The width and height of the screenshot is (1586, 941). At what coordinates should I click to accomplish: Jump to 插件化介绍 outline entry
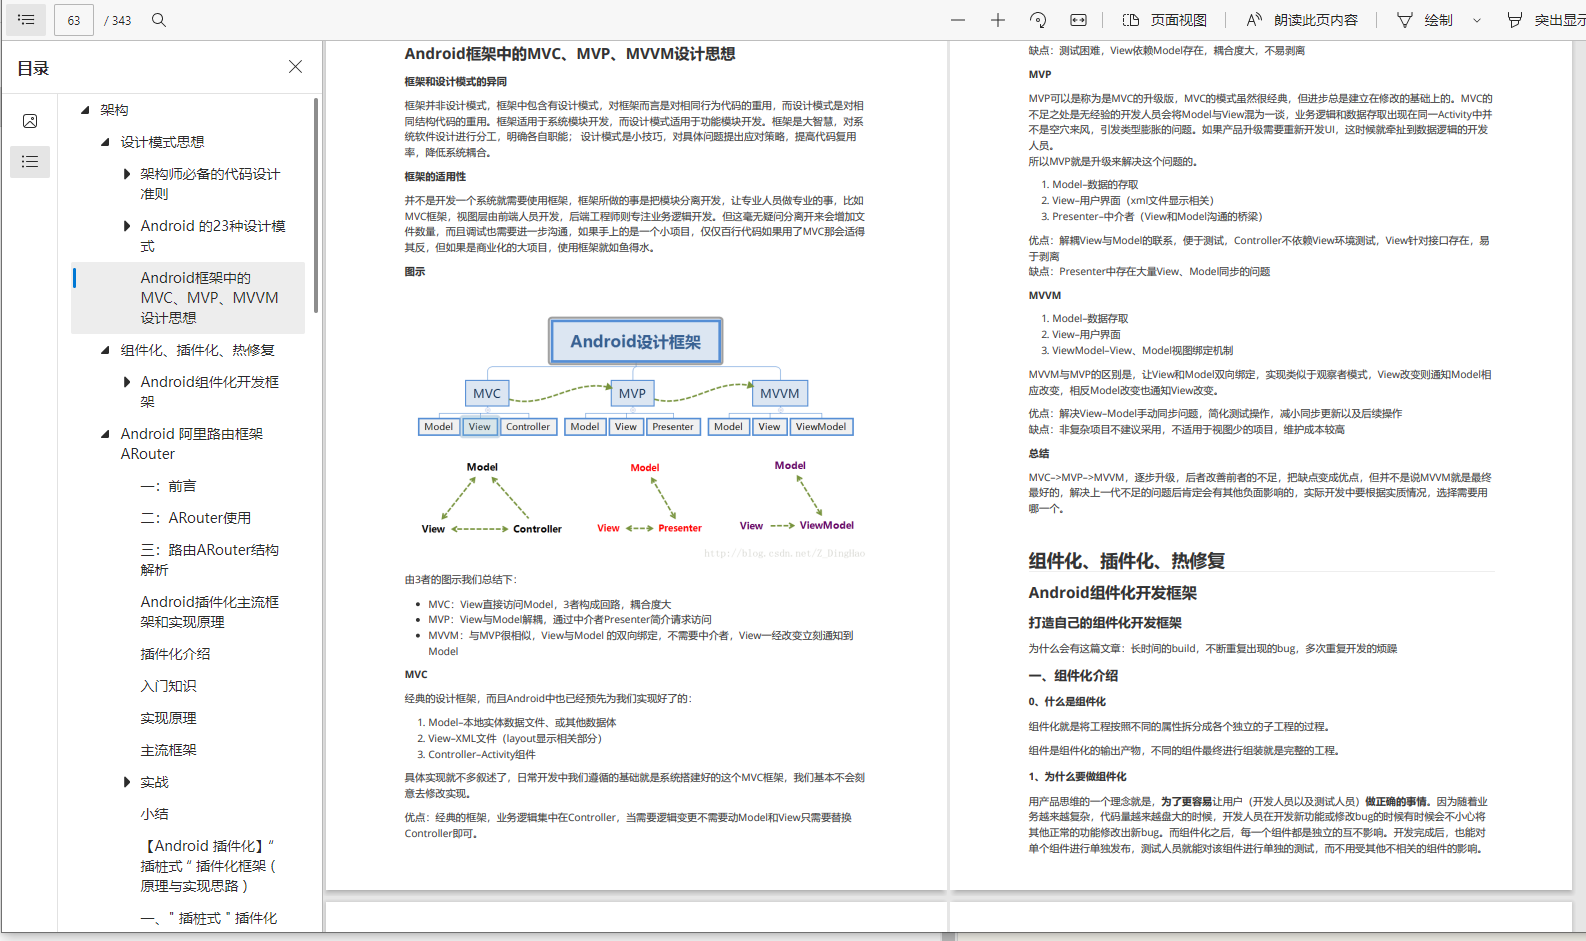pos(175,654)
